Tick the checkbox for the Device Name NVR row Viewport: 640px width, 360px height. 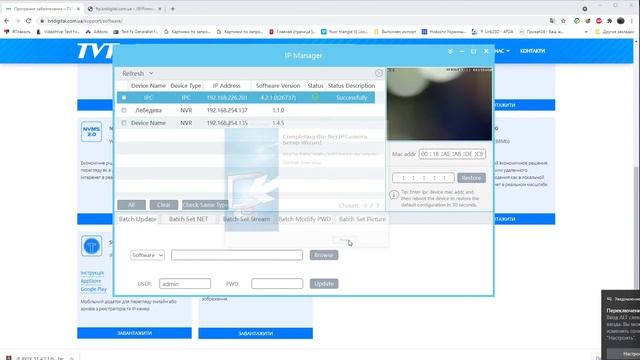pos(124,123)
